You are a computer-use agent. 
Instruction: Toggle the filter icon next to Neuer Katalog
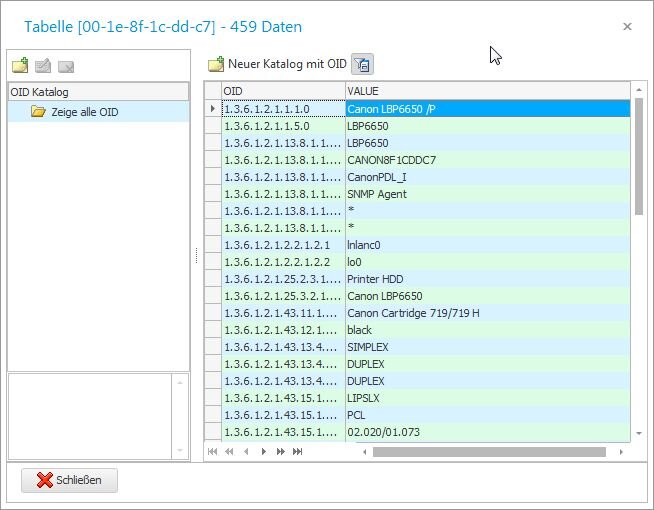pos(362,64)
